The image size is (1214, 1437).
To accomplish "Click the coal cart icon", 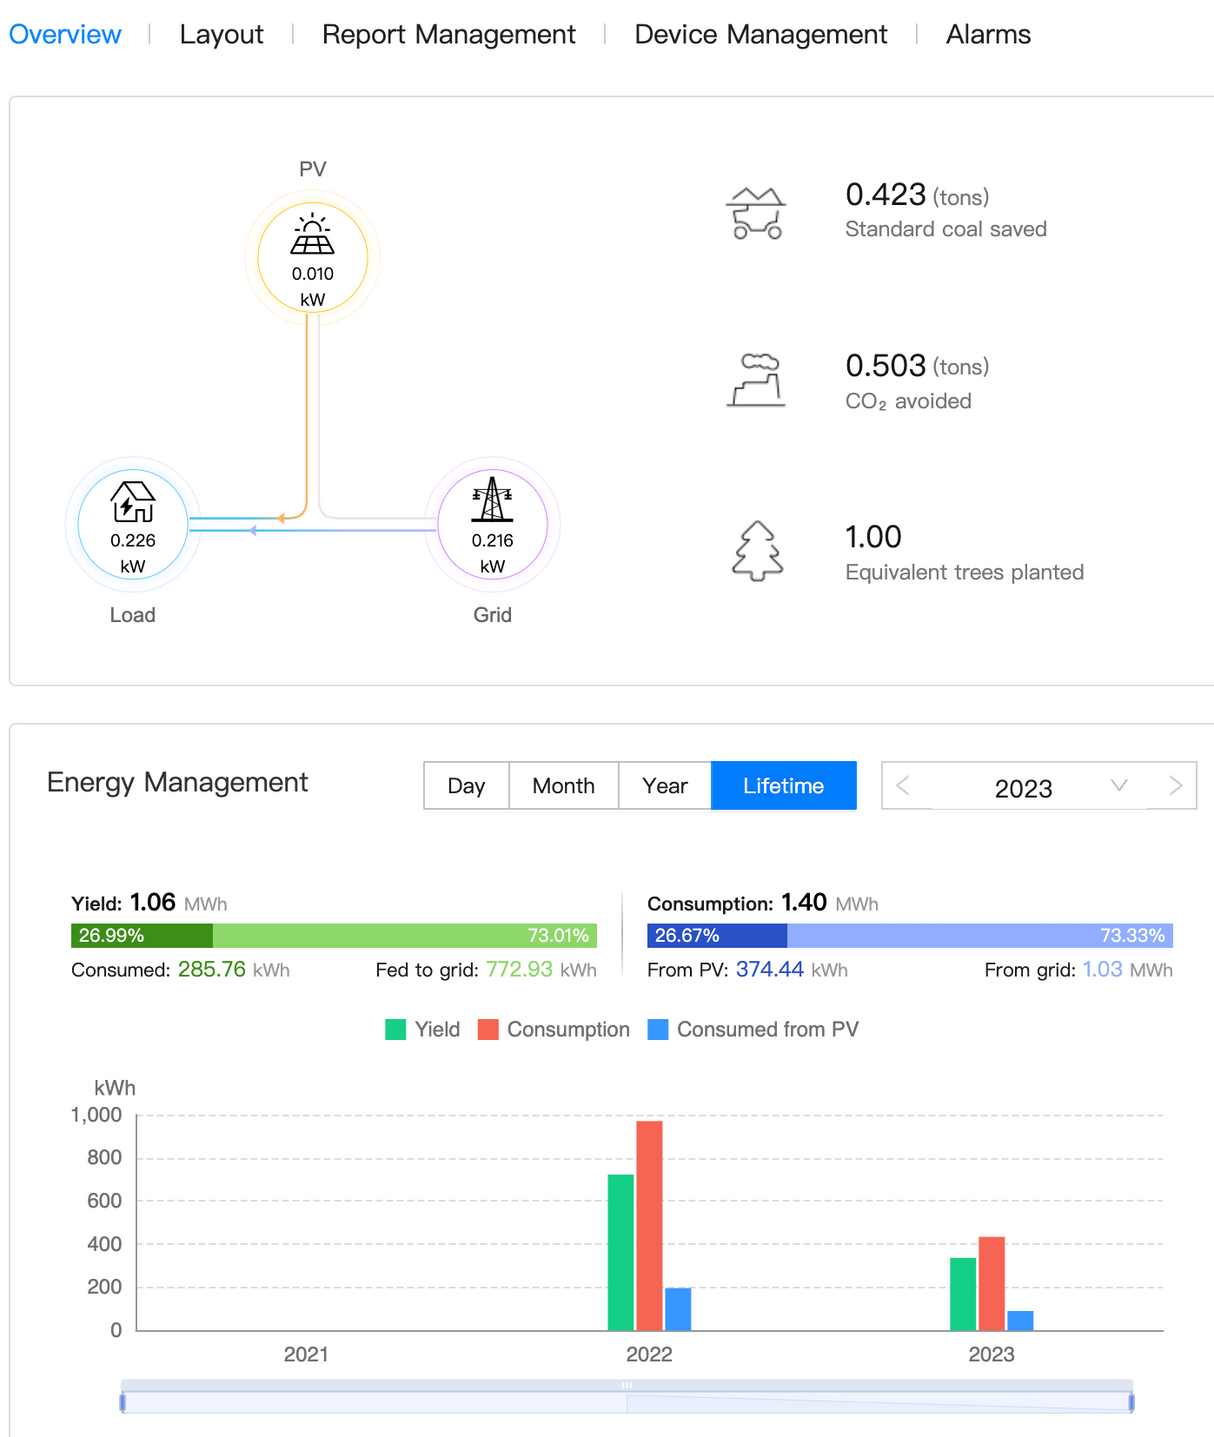I will click(756, 213).
